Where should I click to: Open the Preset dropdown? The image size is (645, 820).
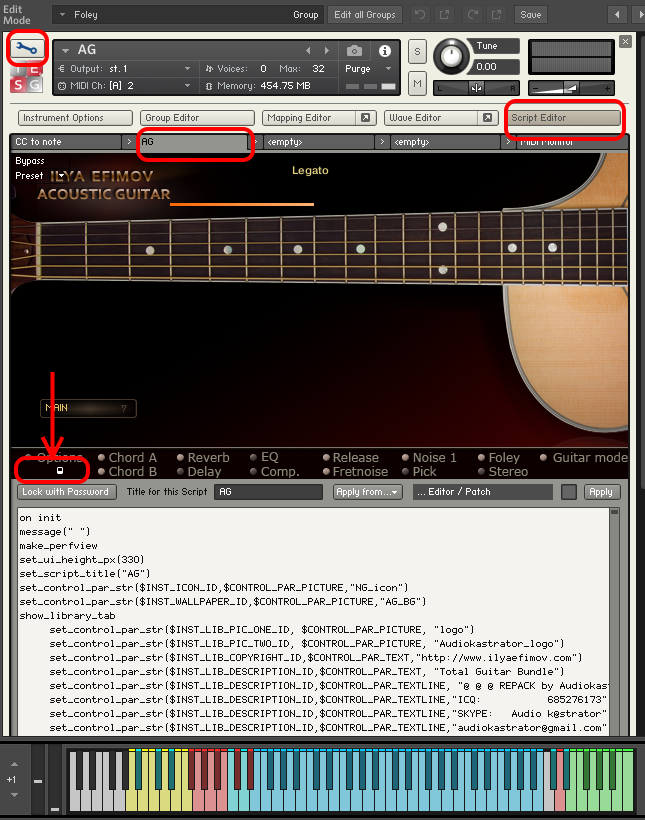(x=61, y=176)
